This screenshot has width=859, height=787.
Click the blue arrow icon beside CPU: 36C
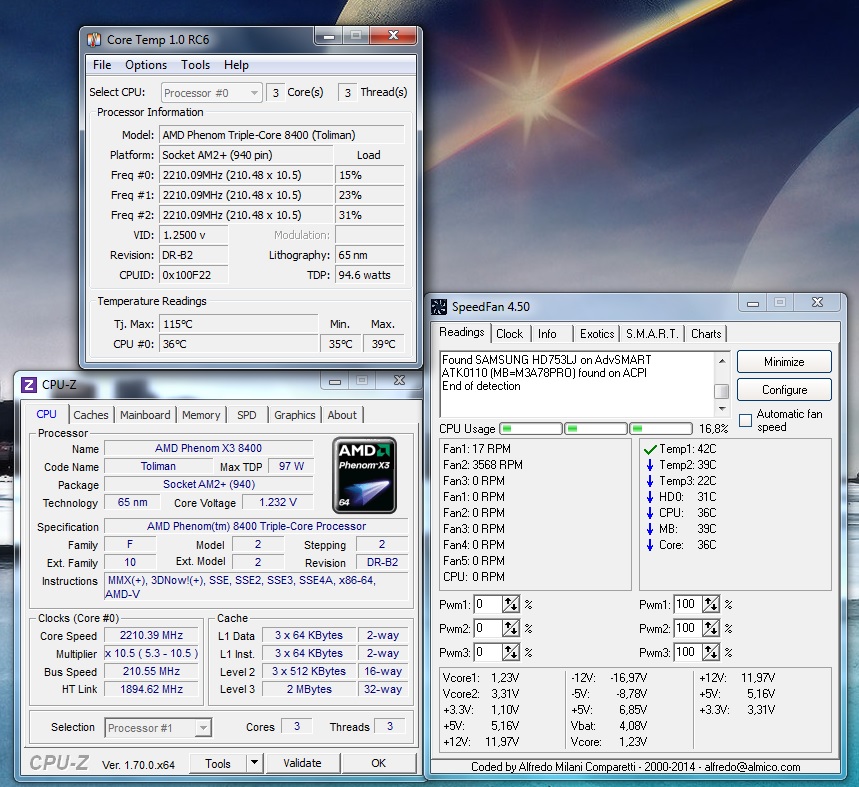[650, 513]
